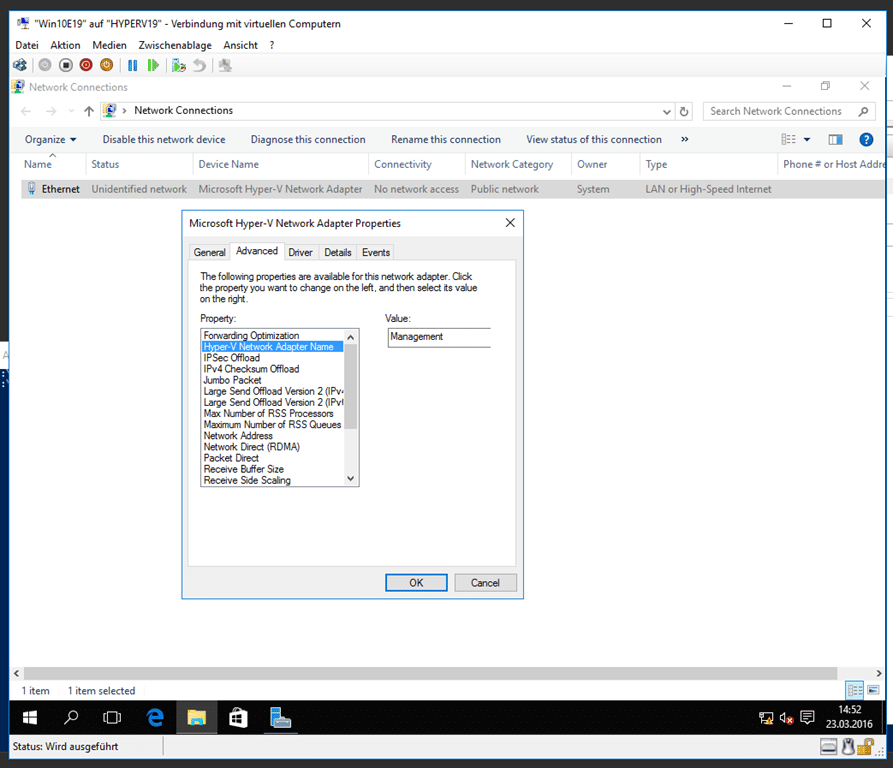Screen dimensions: 893x768
Task: Open the Action Center notifications icon
Action: (807, 717)
